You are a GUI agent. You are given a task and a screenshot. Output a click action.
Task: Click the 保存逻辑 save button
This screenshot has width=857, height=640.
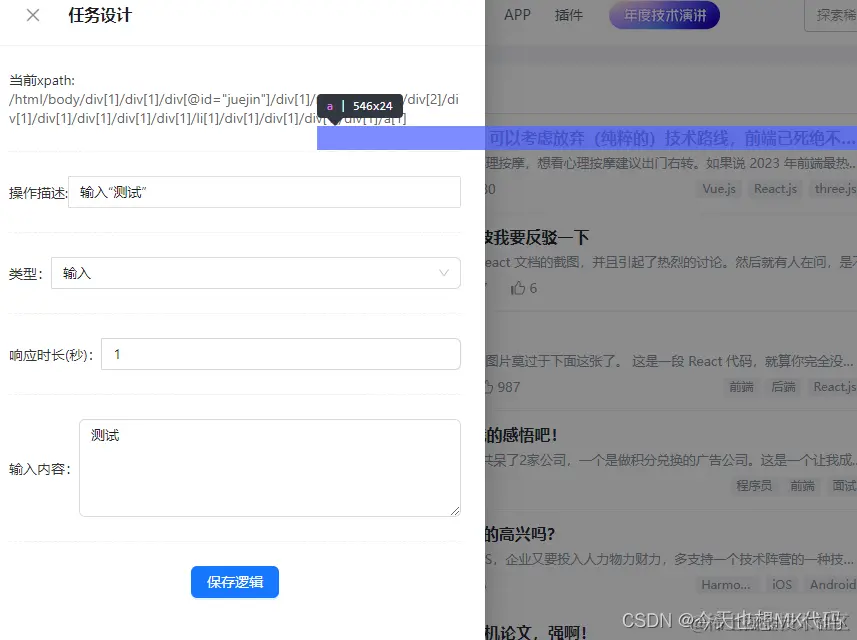234,582
